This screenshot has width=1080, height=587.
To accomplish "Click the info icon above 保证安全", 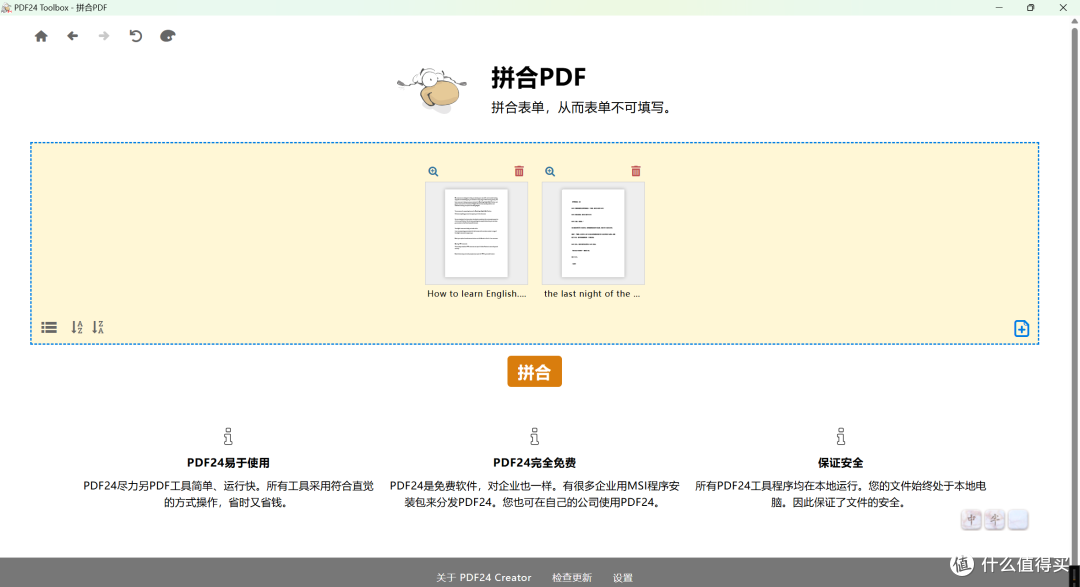I will tap(840, 436).
